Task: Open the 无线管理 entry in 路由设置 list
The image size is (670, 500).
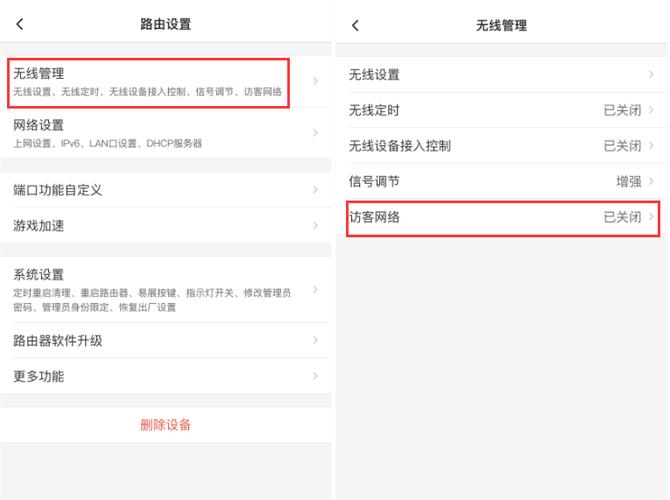Action: [x=150, y=81]
